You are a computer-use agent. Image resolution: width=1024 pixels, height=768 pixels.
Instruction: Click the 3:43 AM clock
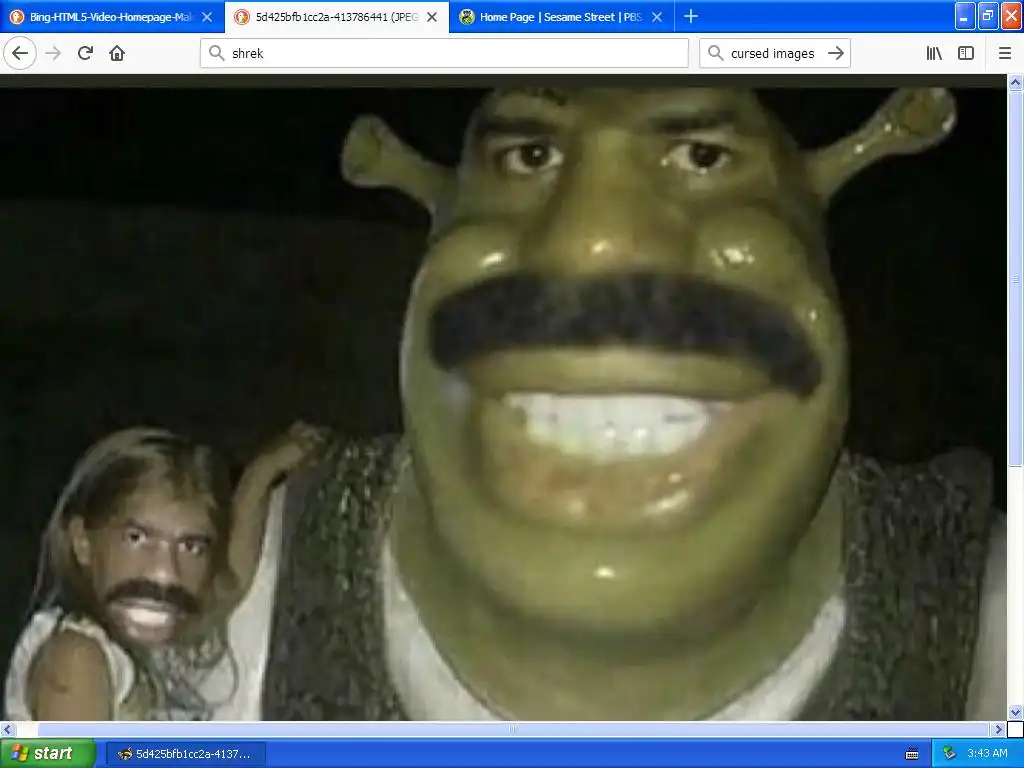pos(987,753)
